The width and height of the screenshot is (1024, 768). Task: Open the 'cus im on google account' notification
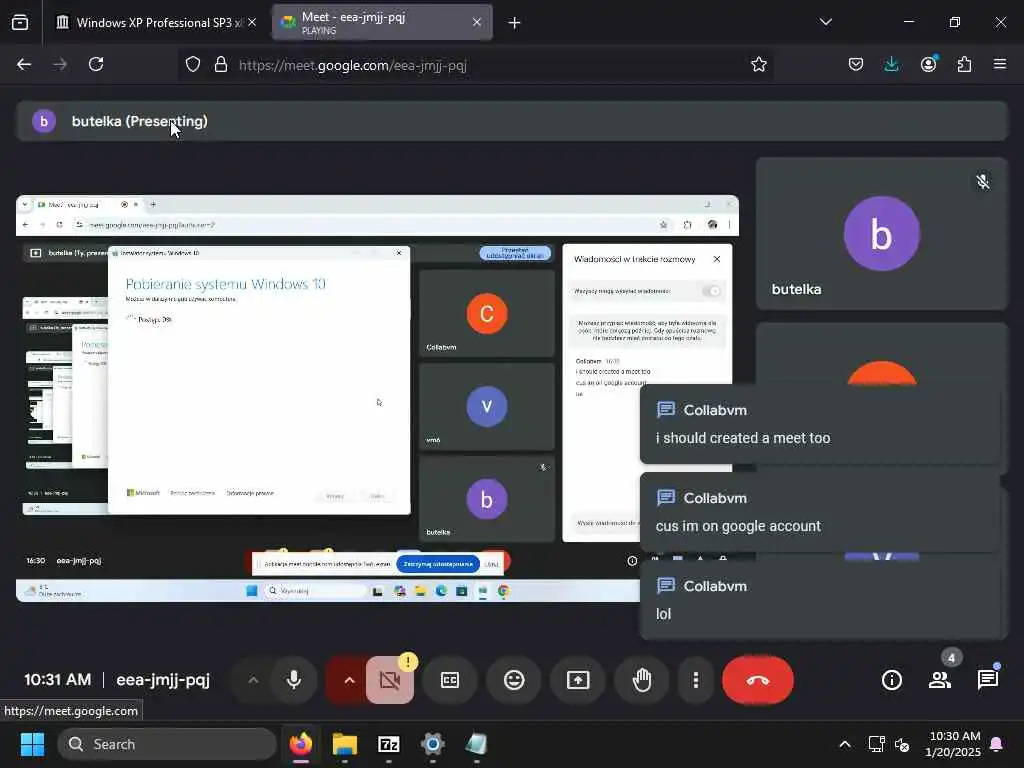(820, 513)
